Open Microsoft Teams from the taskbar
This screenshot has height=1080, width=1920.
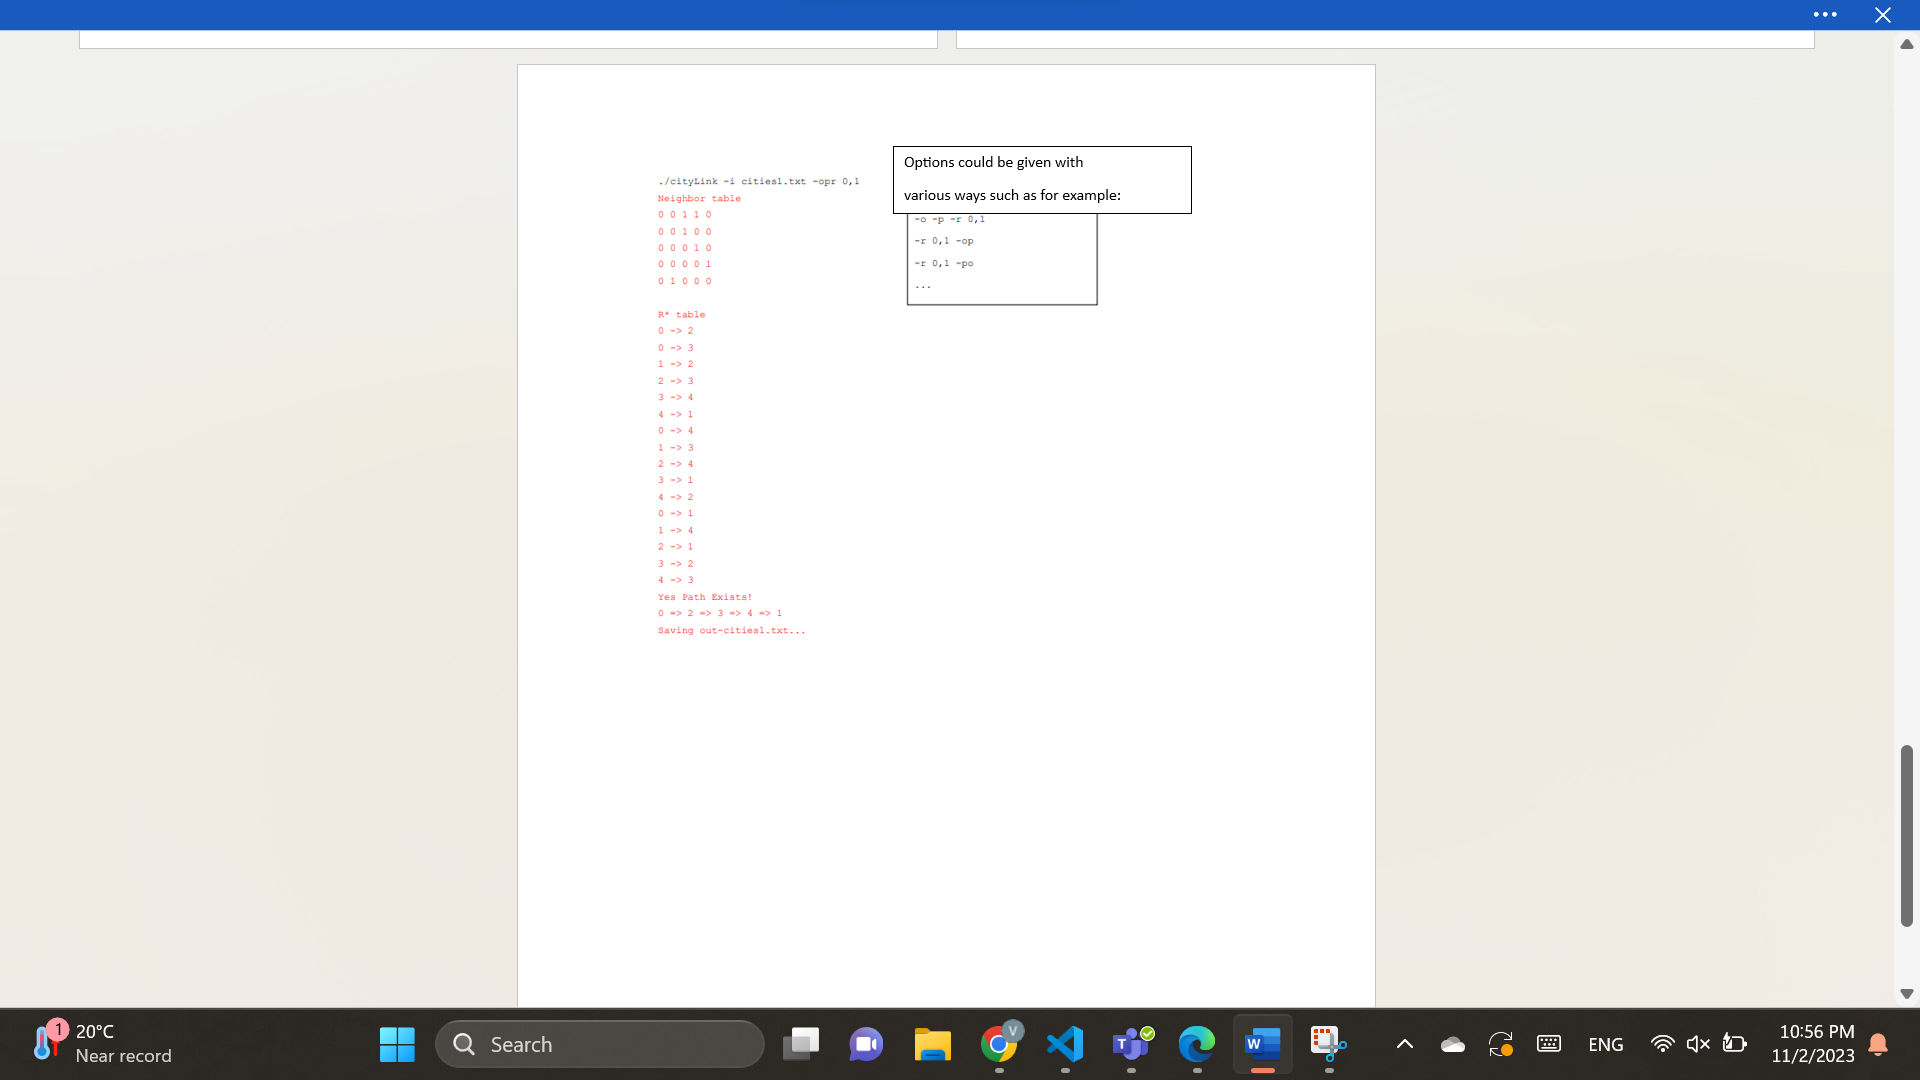pos(1130,1043)
